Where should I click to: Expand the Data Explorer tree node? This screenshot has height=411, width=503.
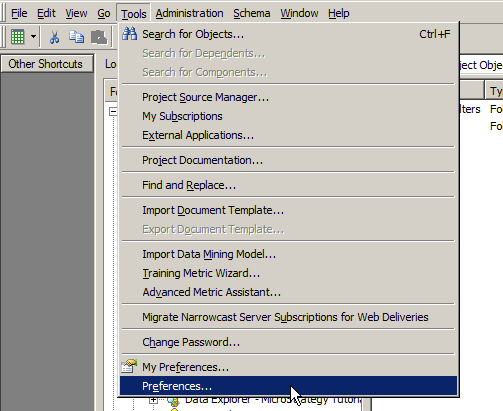click(153, 399)
